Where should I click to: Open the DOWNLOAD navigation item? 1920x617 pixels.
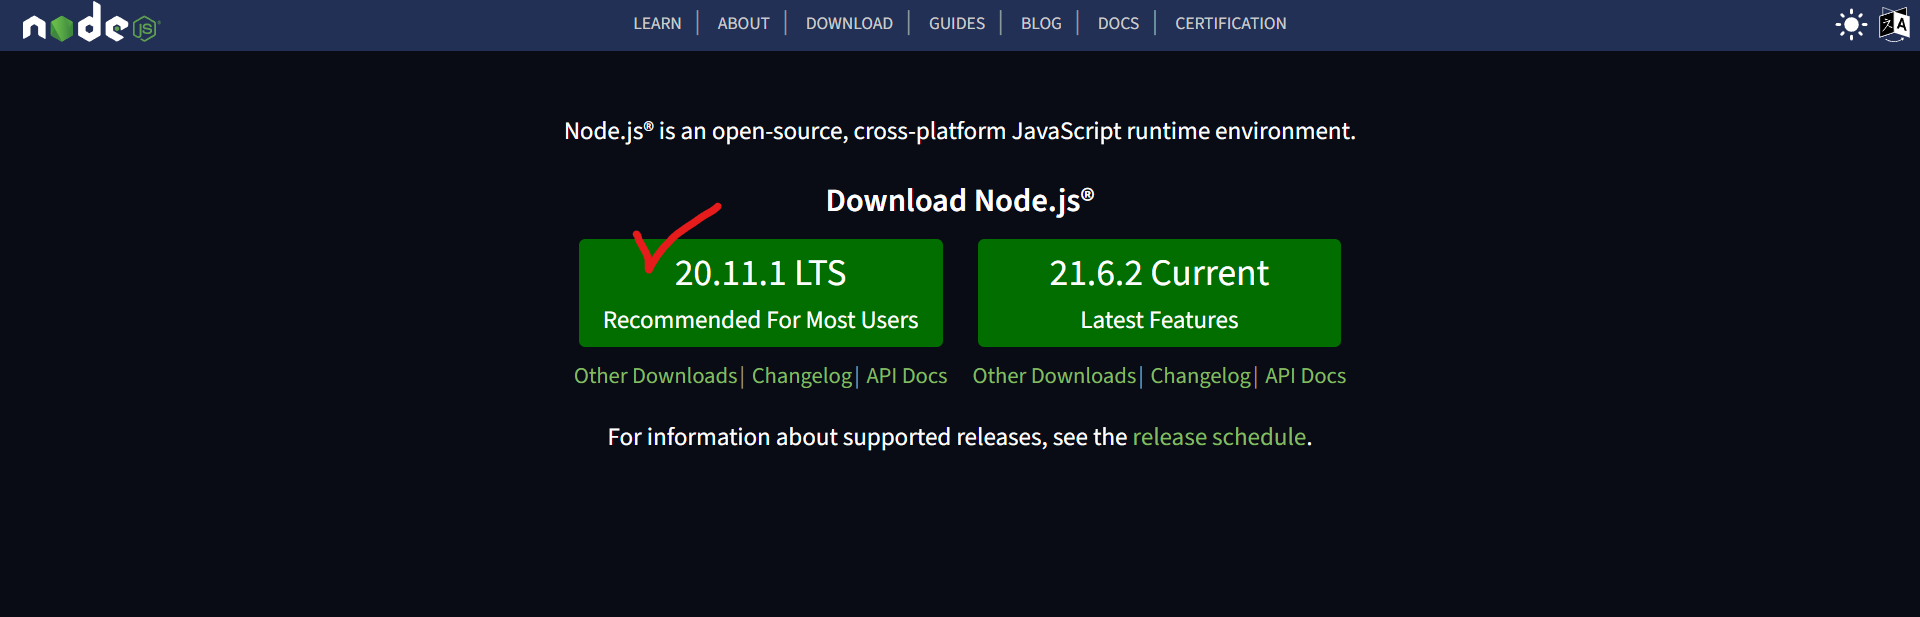[x=849, y=23]
